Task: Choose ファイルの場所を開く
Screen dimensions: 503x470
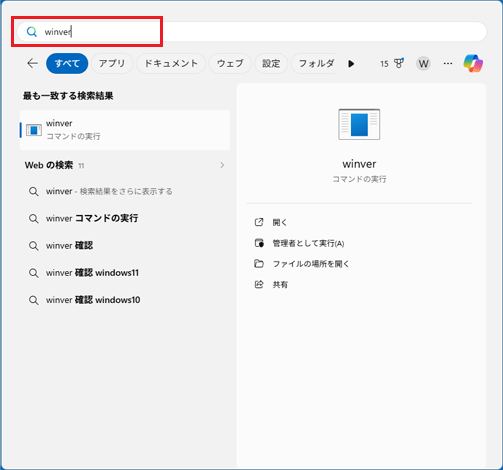Action: pyautogui.click(x=311, y=264)
